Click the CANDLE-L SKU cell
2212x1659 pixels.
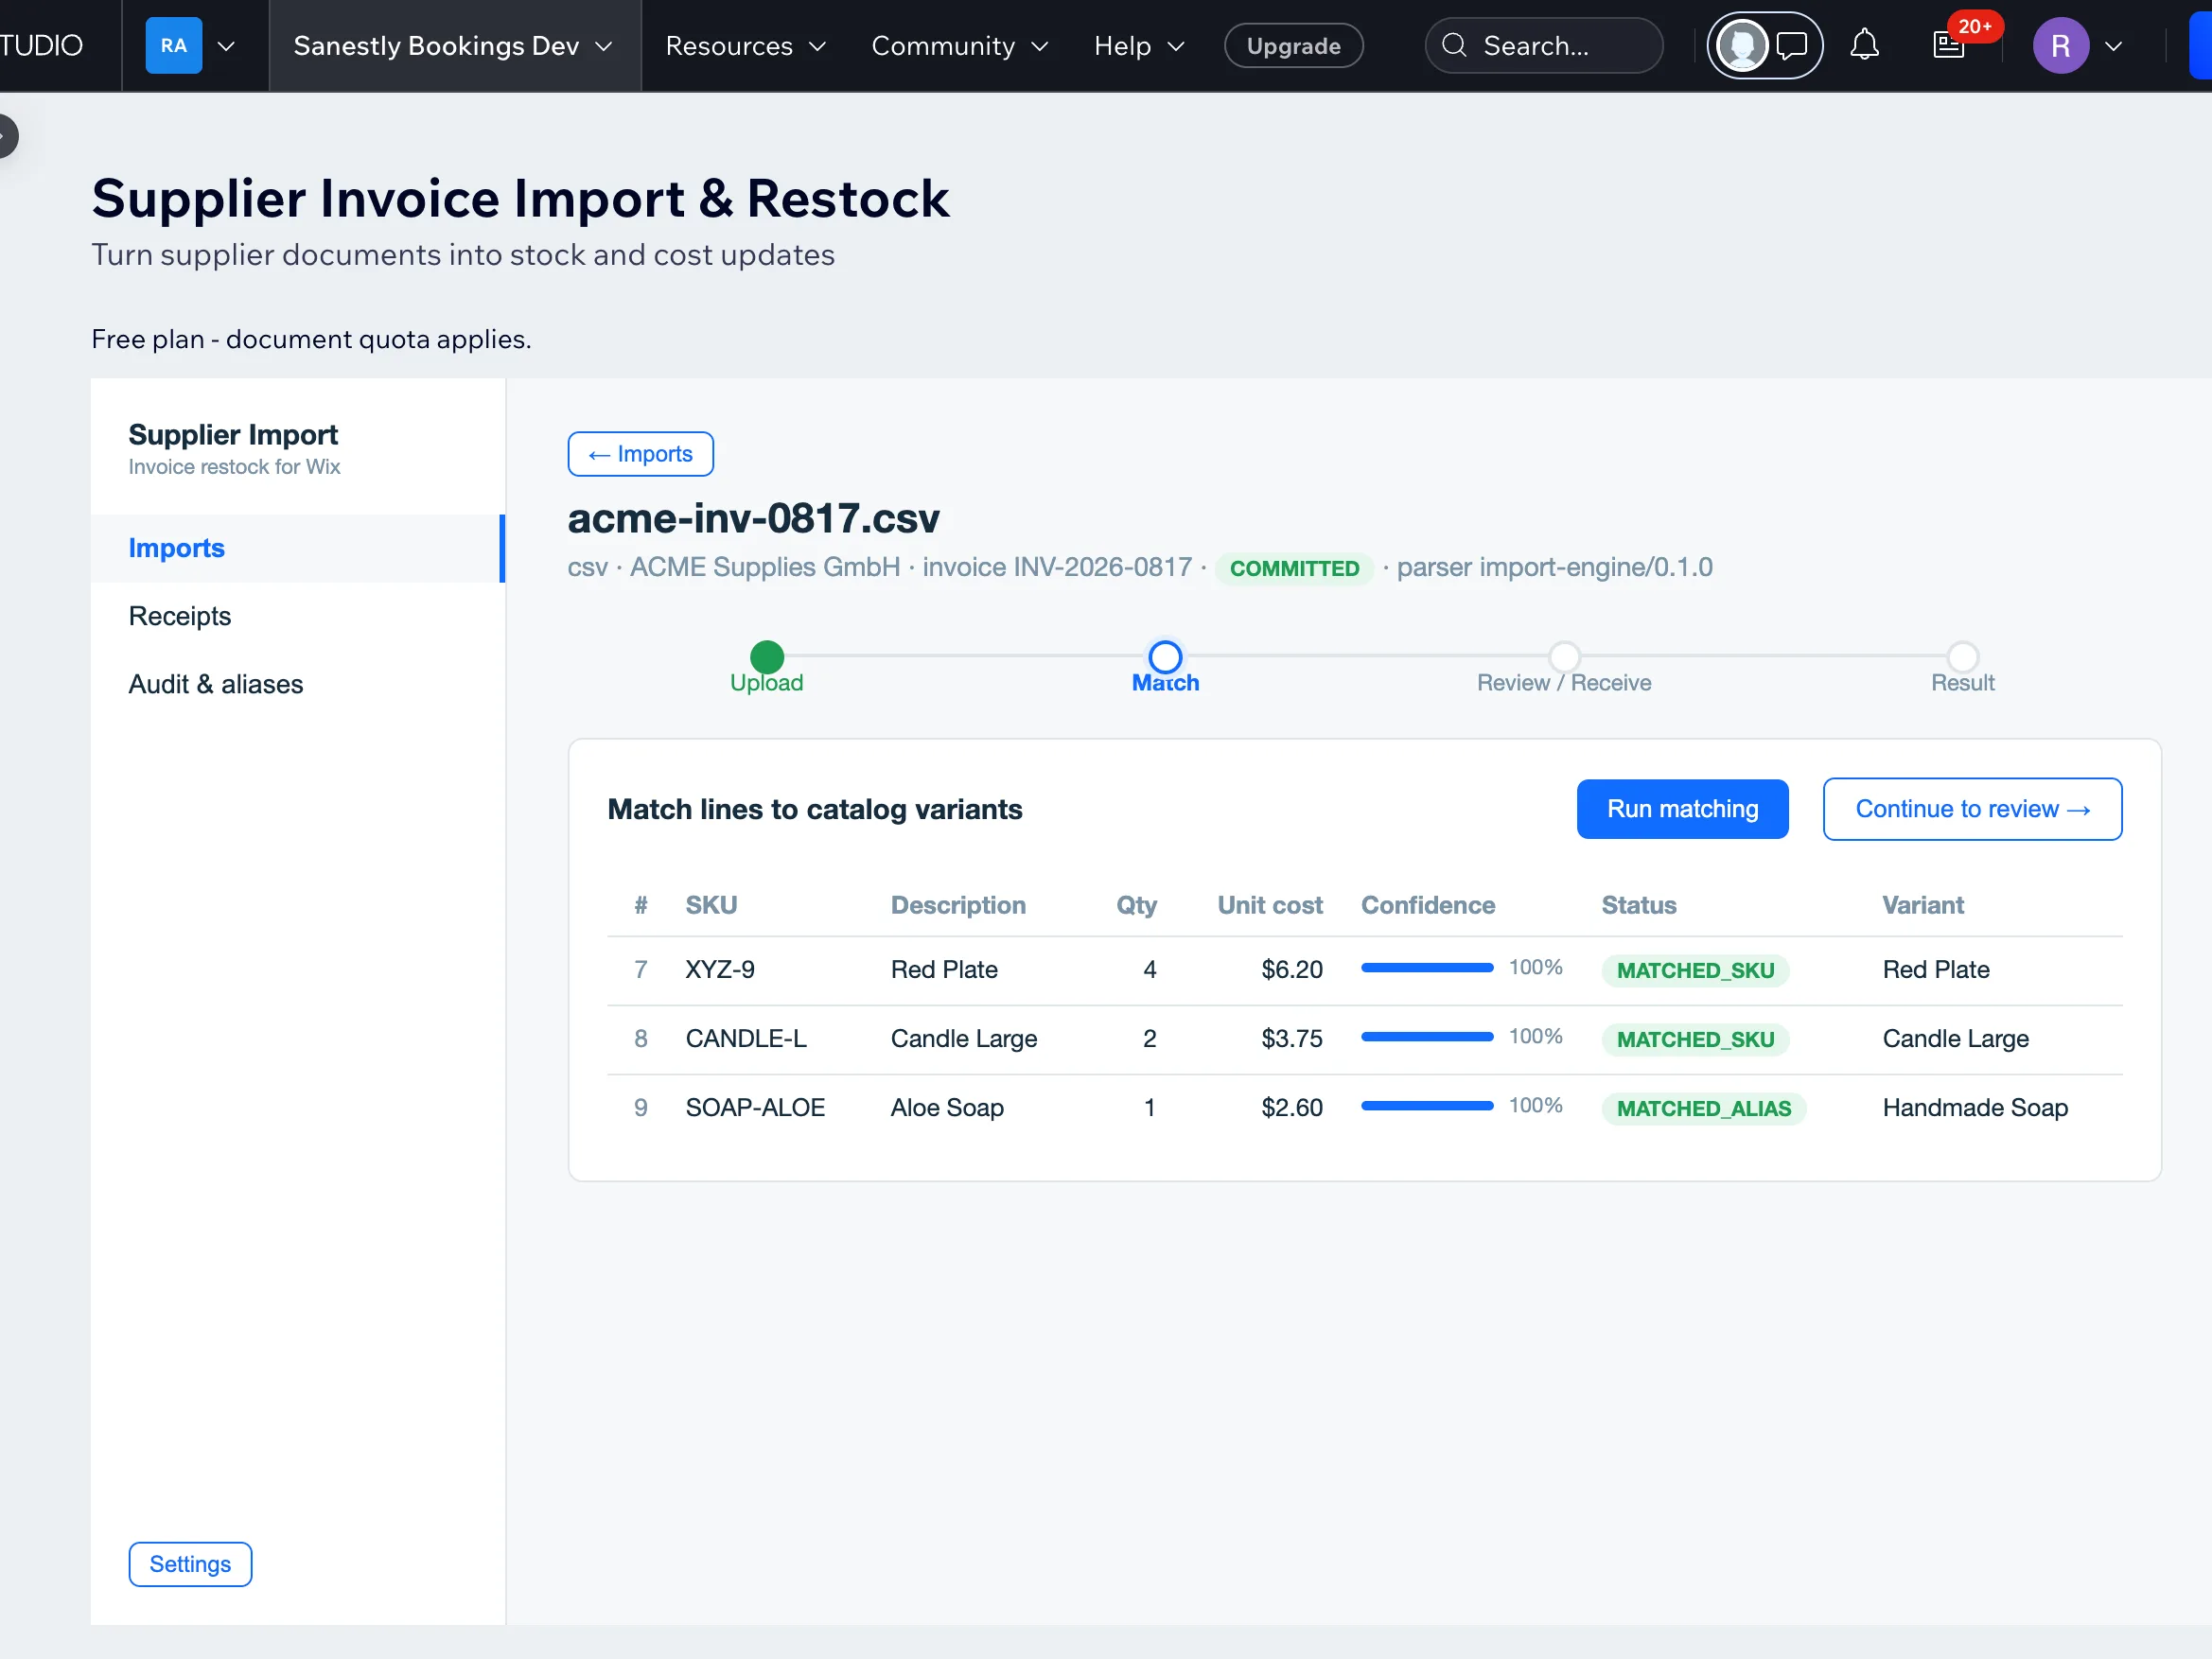(x=745, y=1038)
